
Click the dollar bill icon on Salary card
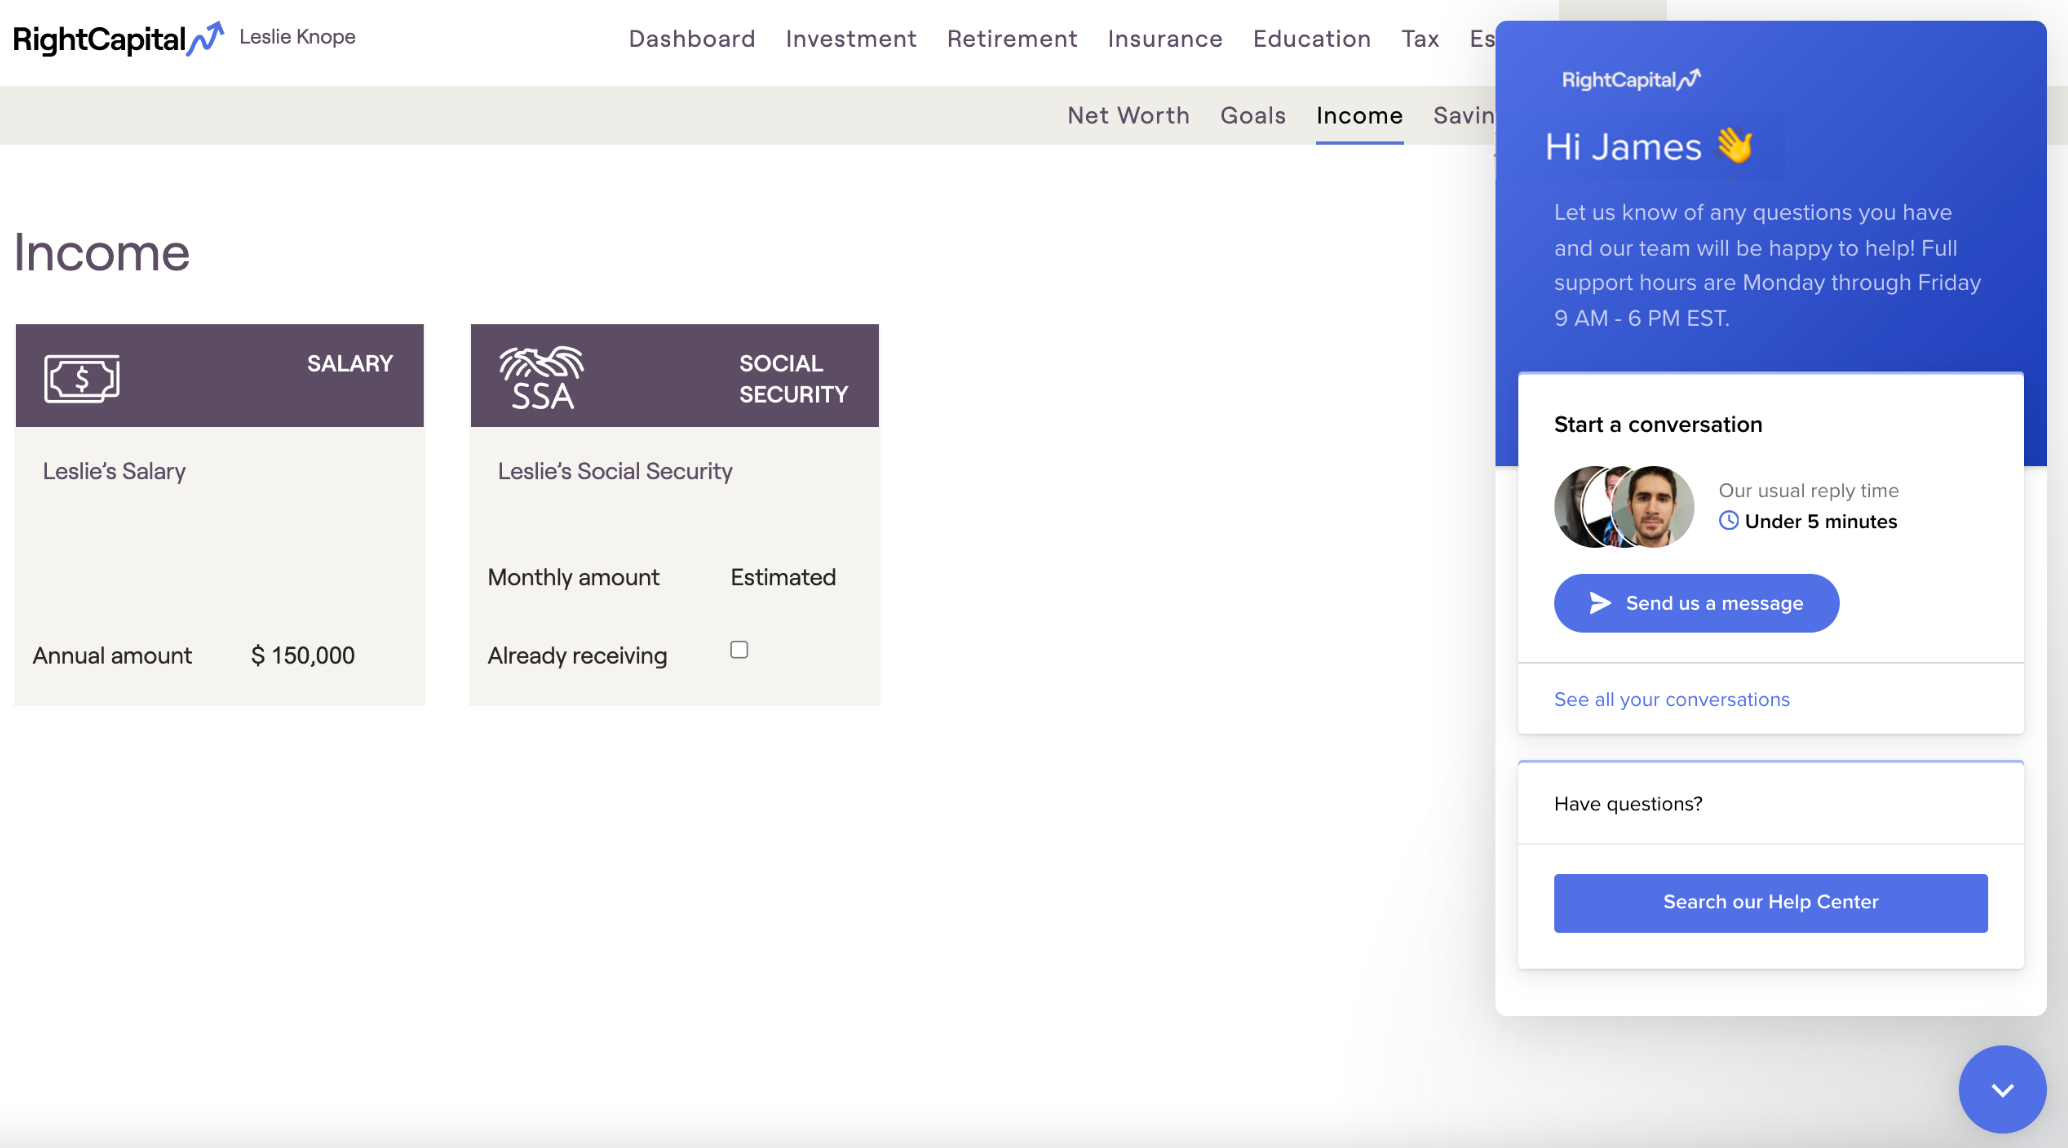click(82, 377)
